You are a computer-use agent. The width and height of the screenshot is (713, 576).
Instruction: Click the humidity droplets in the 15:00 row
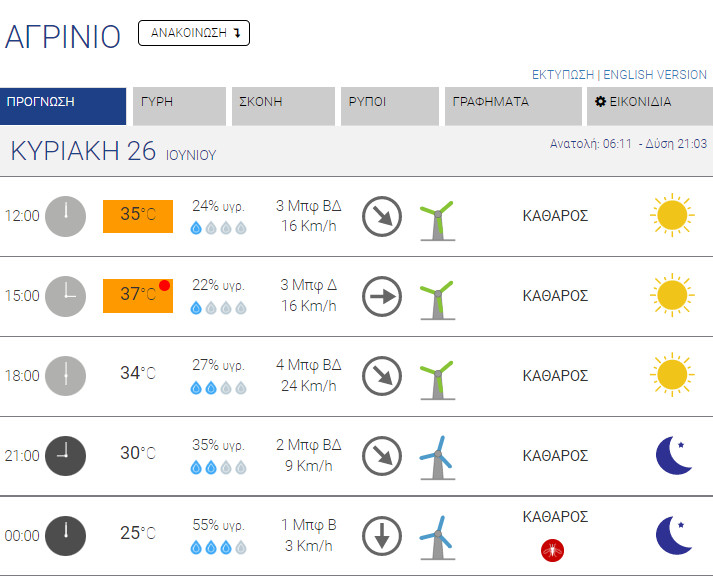[x=218, y=308]
